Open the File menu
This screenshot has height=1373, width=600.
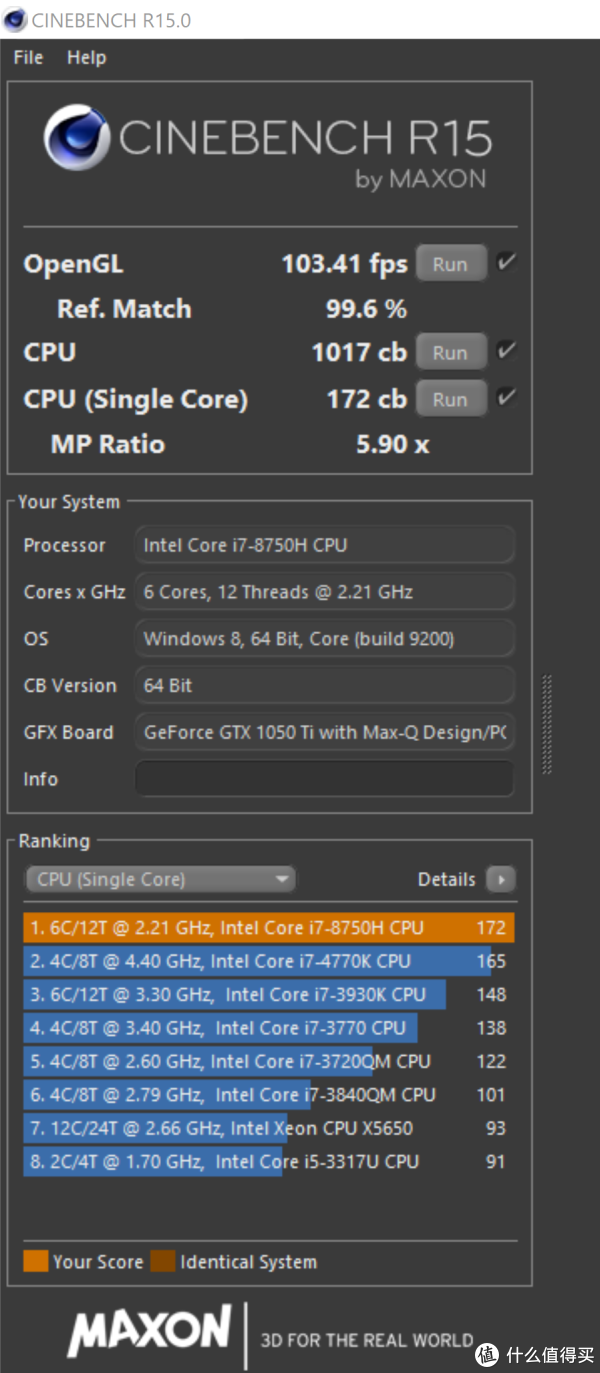tap(28, 58)
